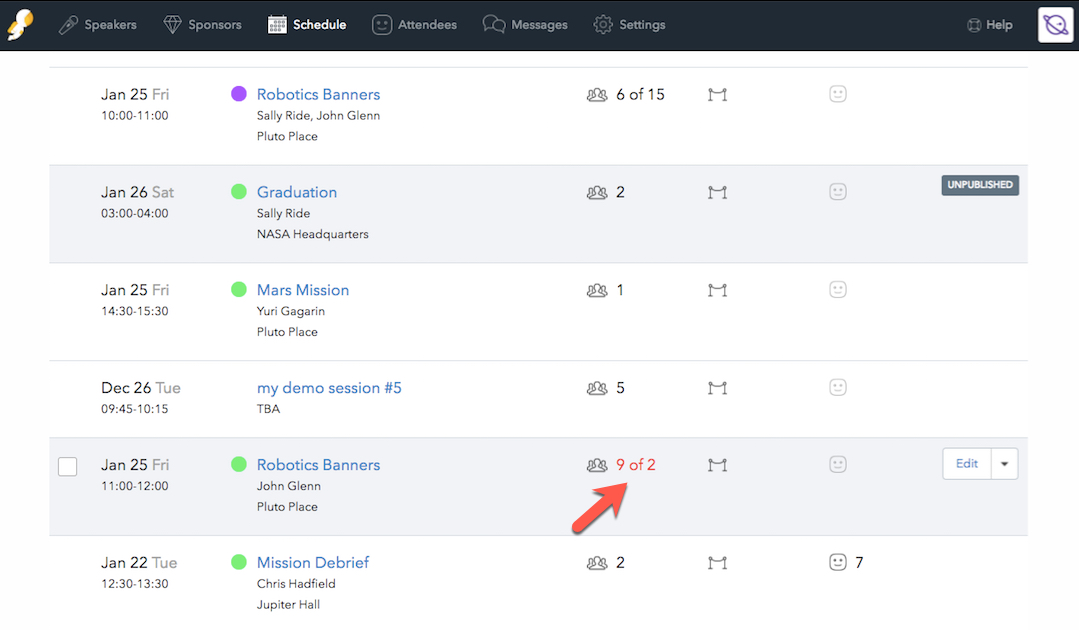Image resolution: width=1079 pixels, height=630 pixels.
Task: Select the Robotics Banners 11:00-12:00 checkbox
Action: point(67,466)
